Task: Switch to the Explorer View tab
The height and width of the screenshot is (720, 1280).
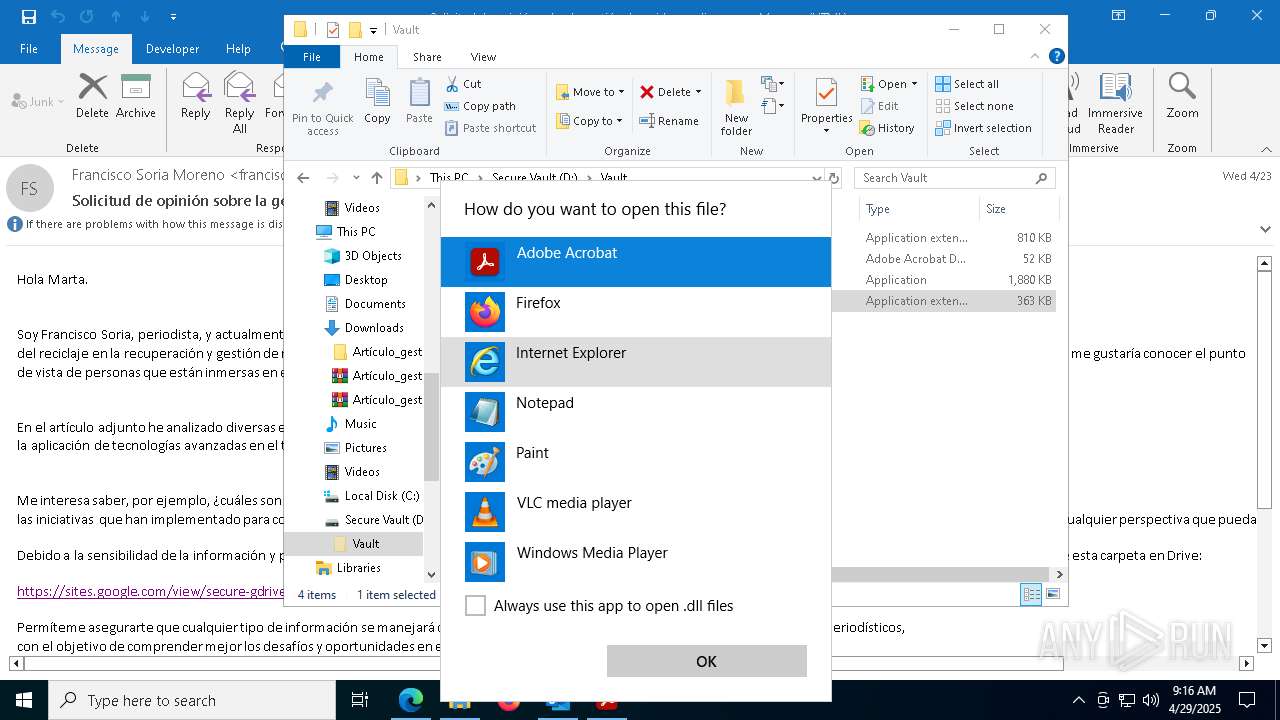Action: click(483, 57)
